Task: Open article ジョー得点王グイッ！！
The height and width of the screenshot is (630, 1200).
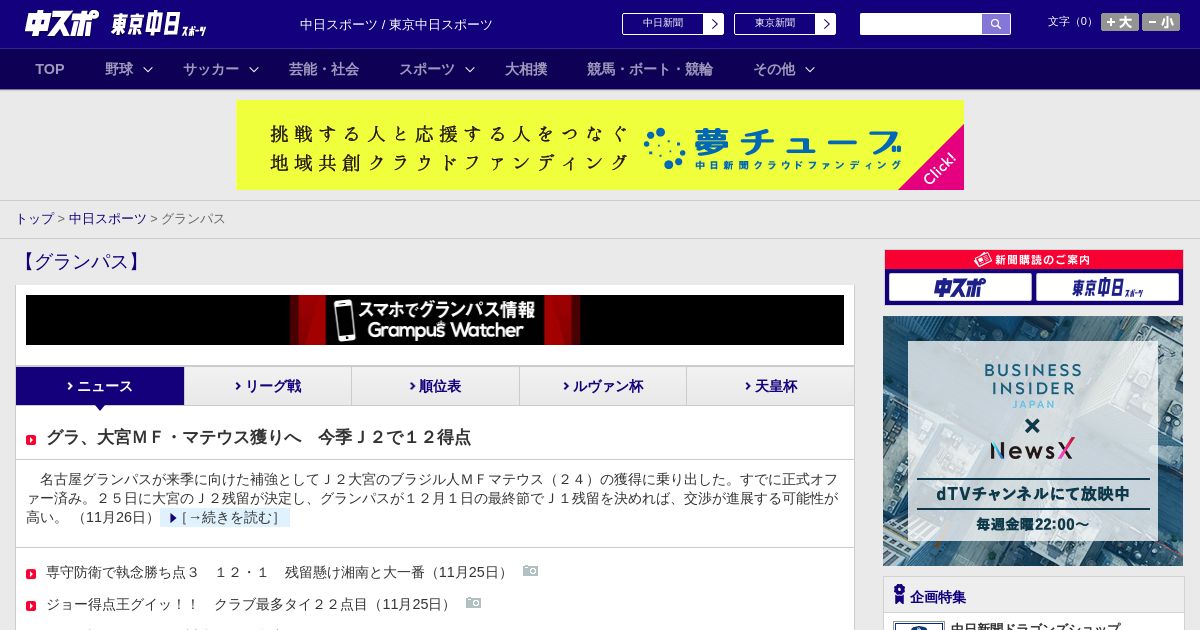Action: [x=251, y=604]
